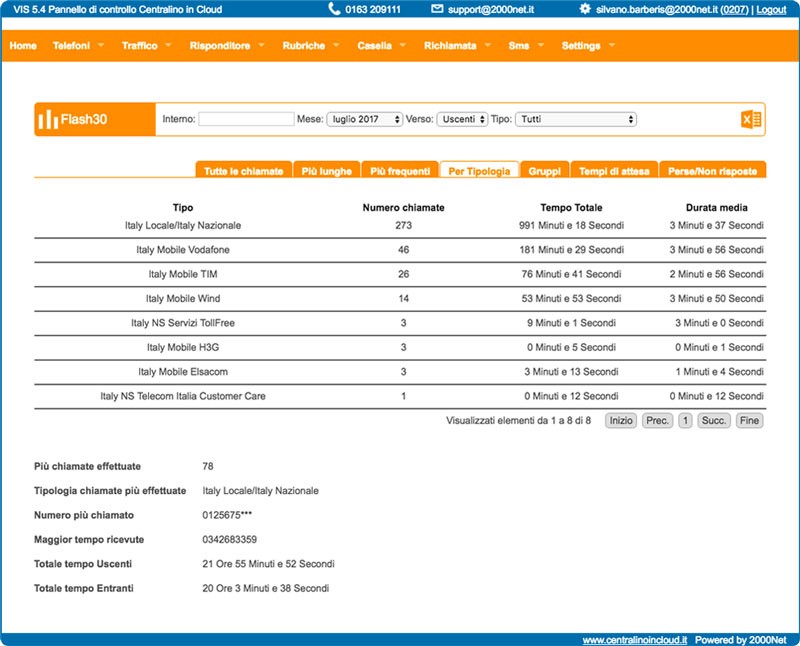Switch to Tempi di attesa tab
Screen dimensions: 800x646
pos(614,170)
